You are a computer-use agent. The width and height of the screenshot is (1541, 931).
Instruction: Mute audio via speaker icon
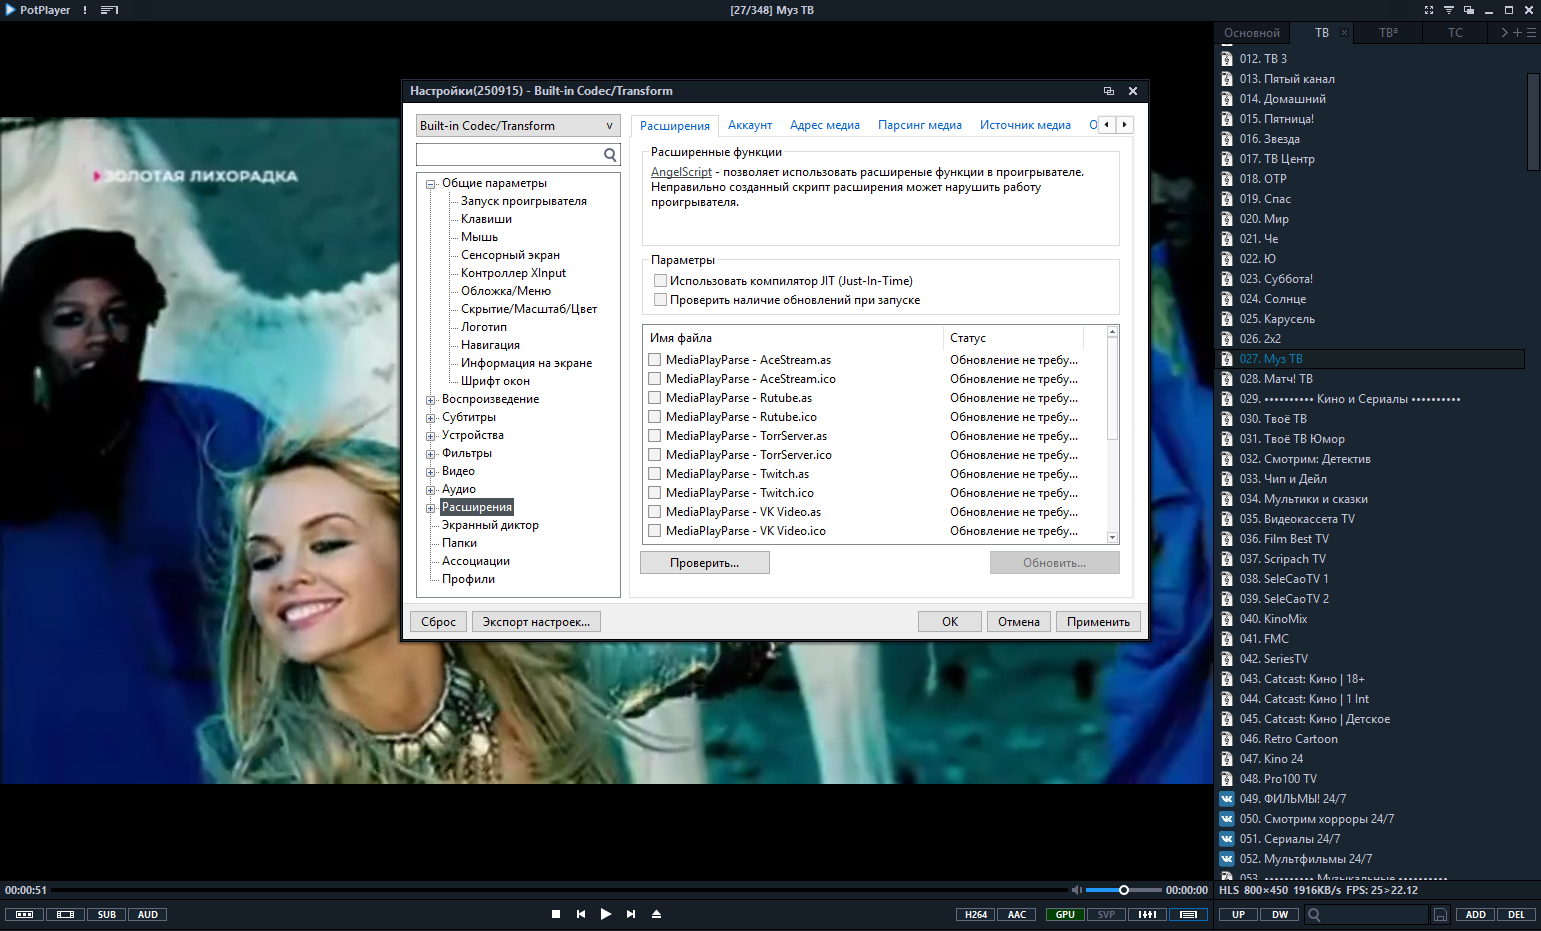(x=1076, y=890)
